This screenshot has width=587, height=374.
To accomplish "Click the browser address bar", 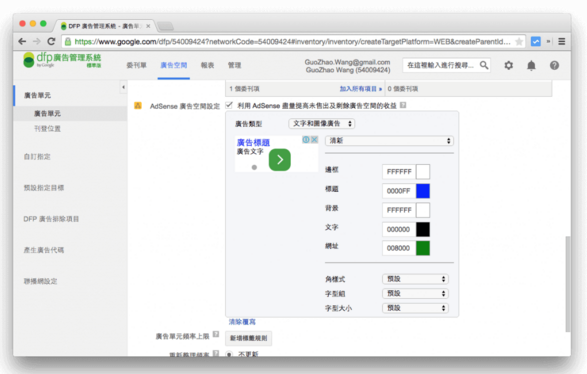I will click(x=292, y=42).
